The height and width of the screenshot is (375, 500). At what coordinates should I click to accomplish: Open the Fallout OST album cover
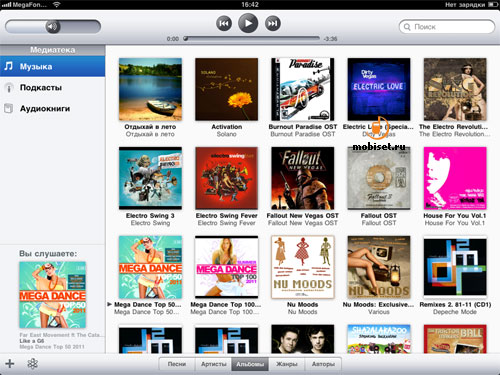point(379,178)
